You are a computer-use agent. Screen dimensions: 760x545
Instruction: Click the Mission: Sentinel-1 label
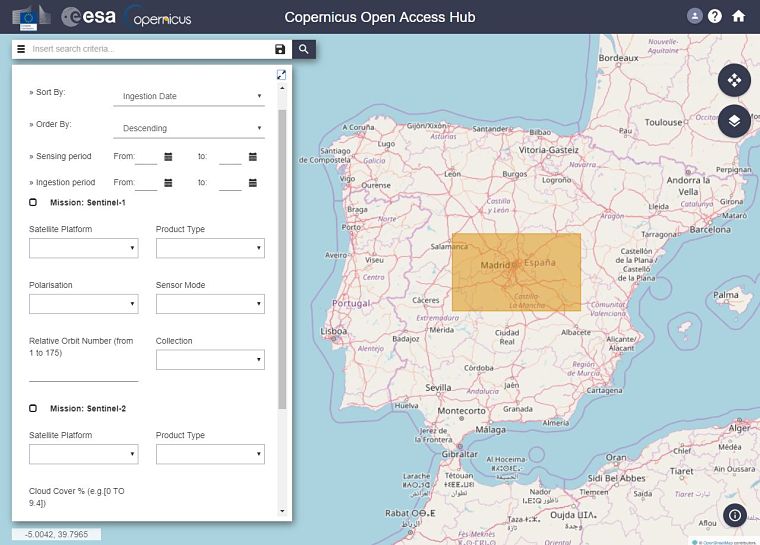pyautogui.click(x=88, y=203)
